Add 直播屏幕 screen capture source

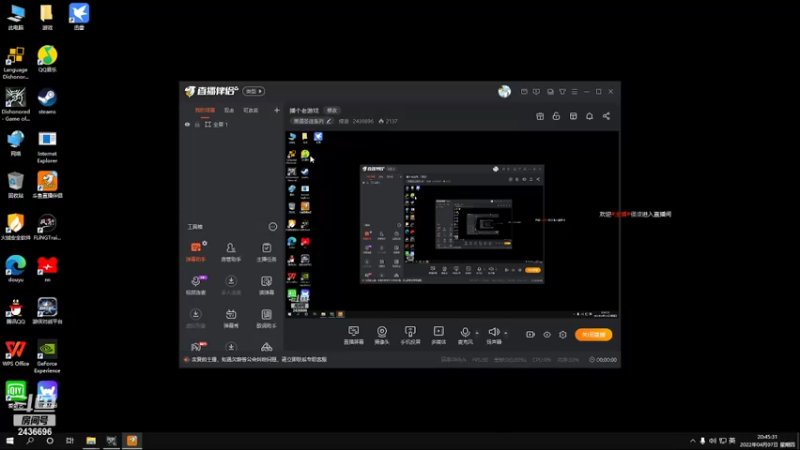point(354,335)
